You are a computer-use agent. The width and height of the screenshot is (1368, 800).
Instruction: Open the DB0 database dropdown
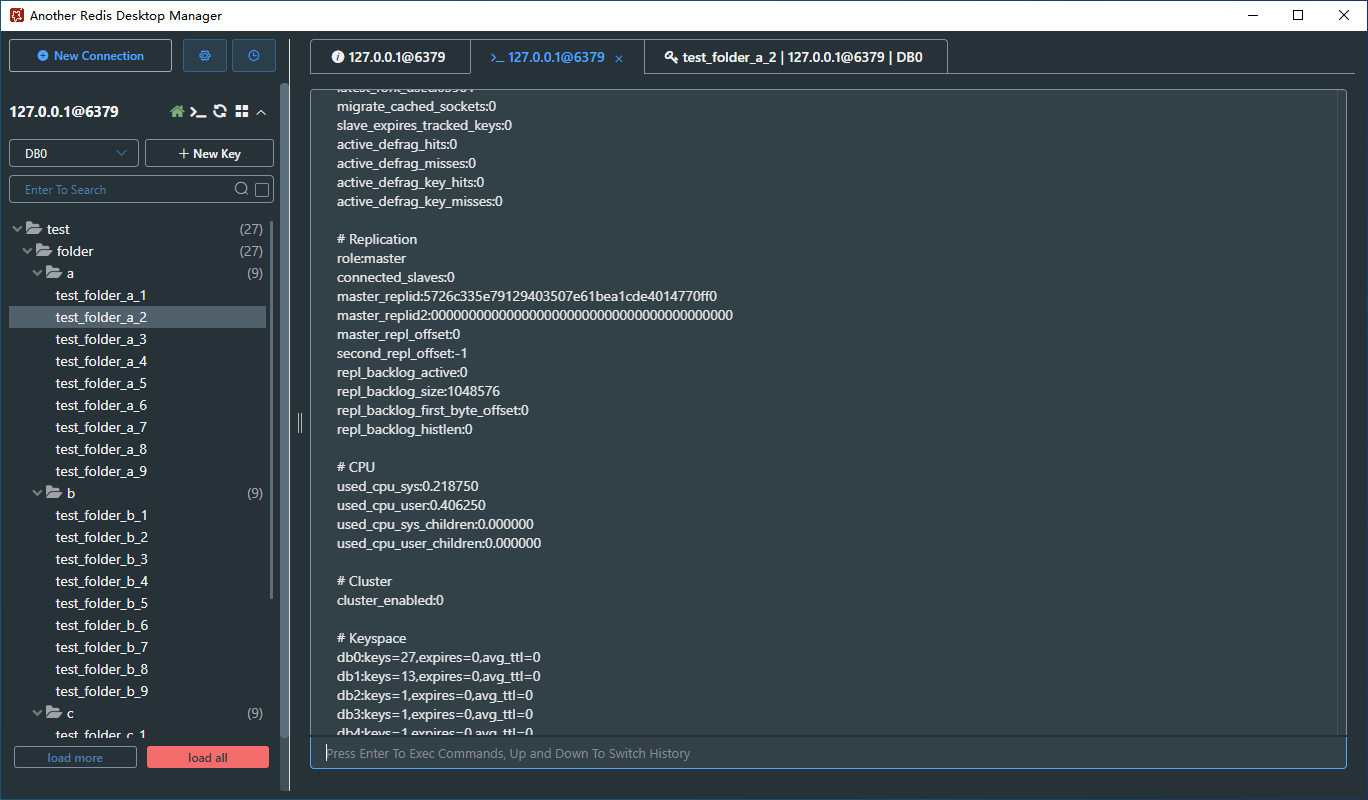click(x=74, y=153)
